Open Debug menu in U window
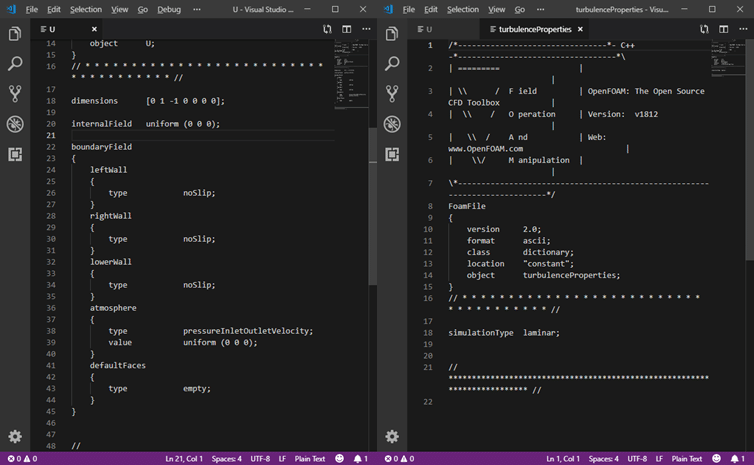Viewport: 754px width, 465px height. pyautogui.click(x=169, y=9)
